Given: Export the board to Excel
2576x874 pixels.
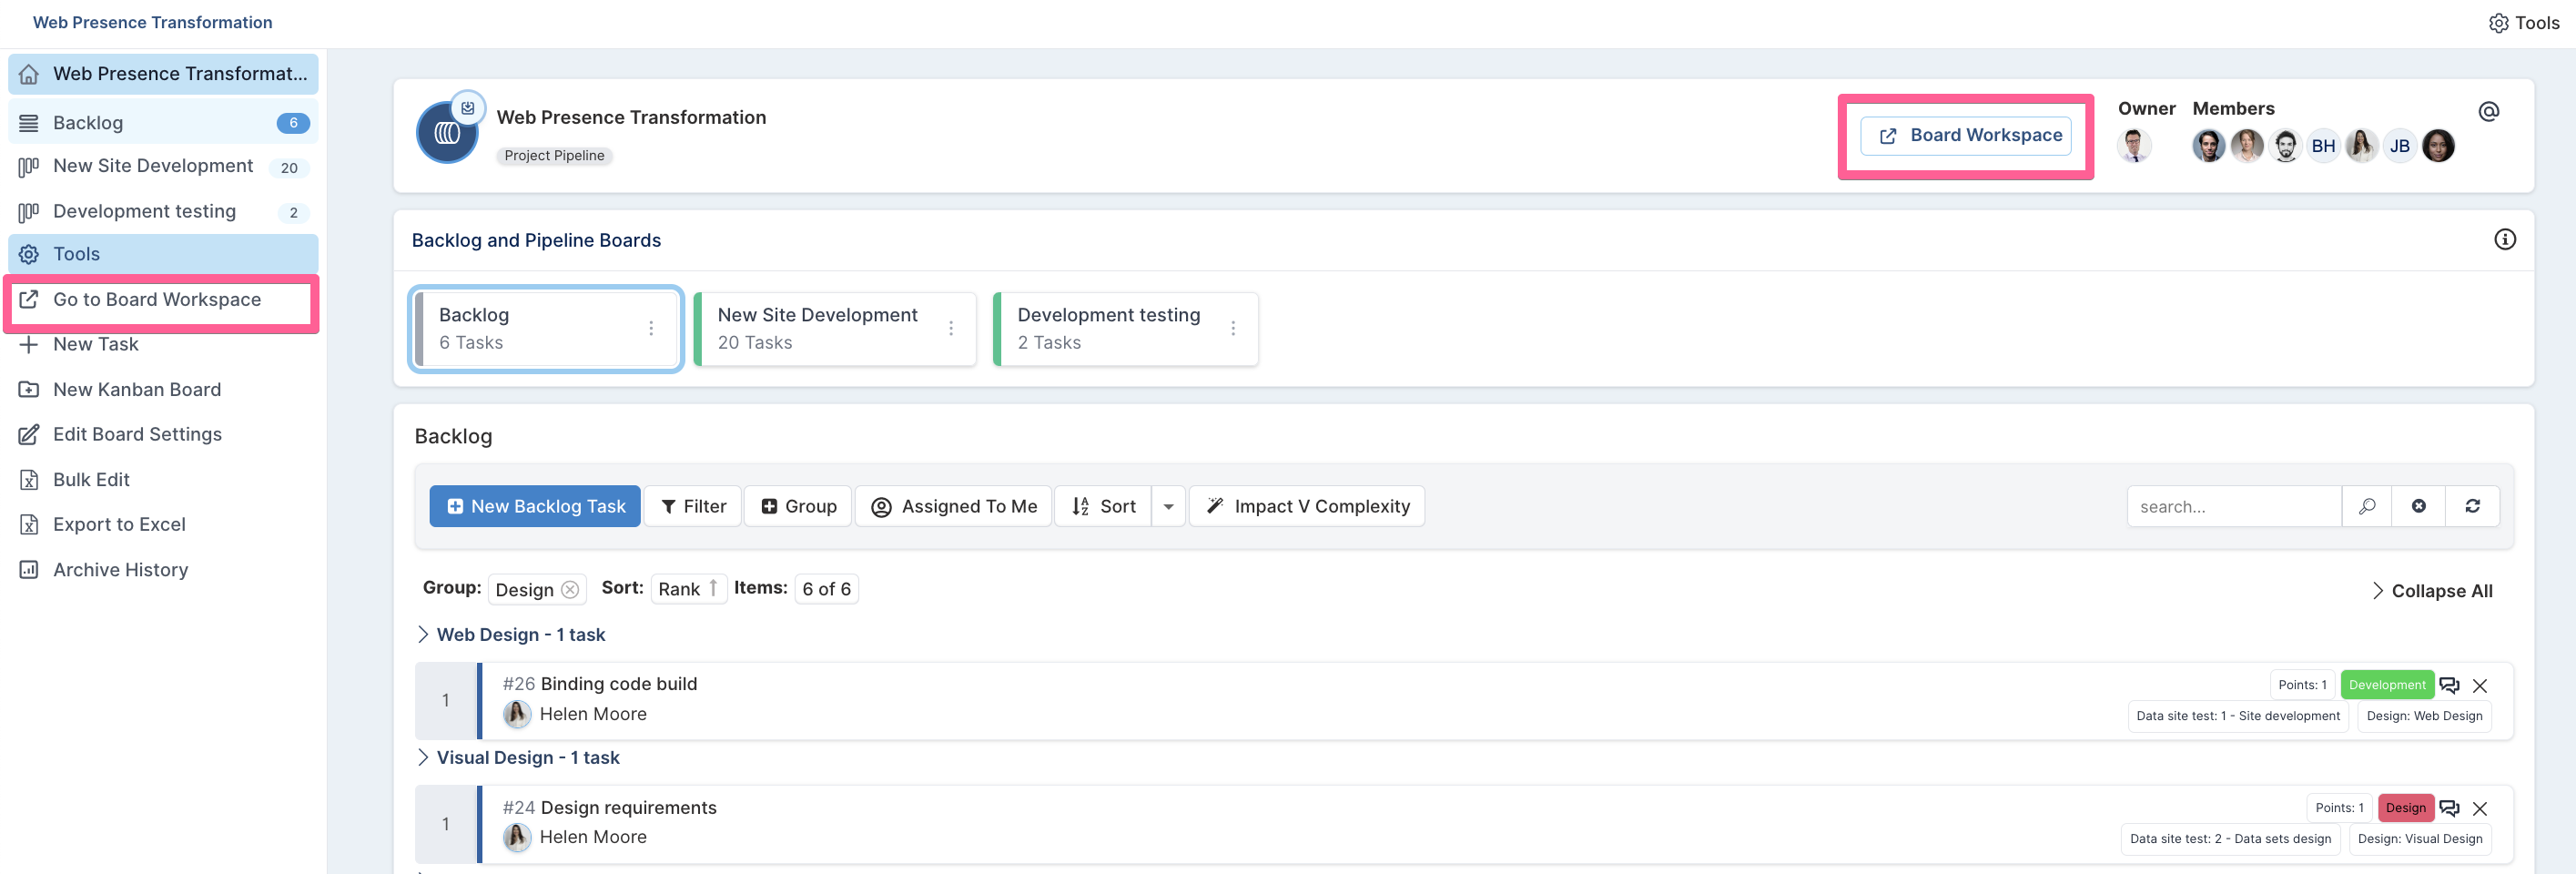Looking at the screenshot, I should (x=163, y=524).
